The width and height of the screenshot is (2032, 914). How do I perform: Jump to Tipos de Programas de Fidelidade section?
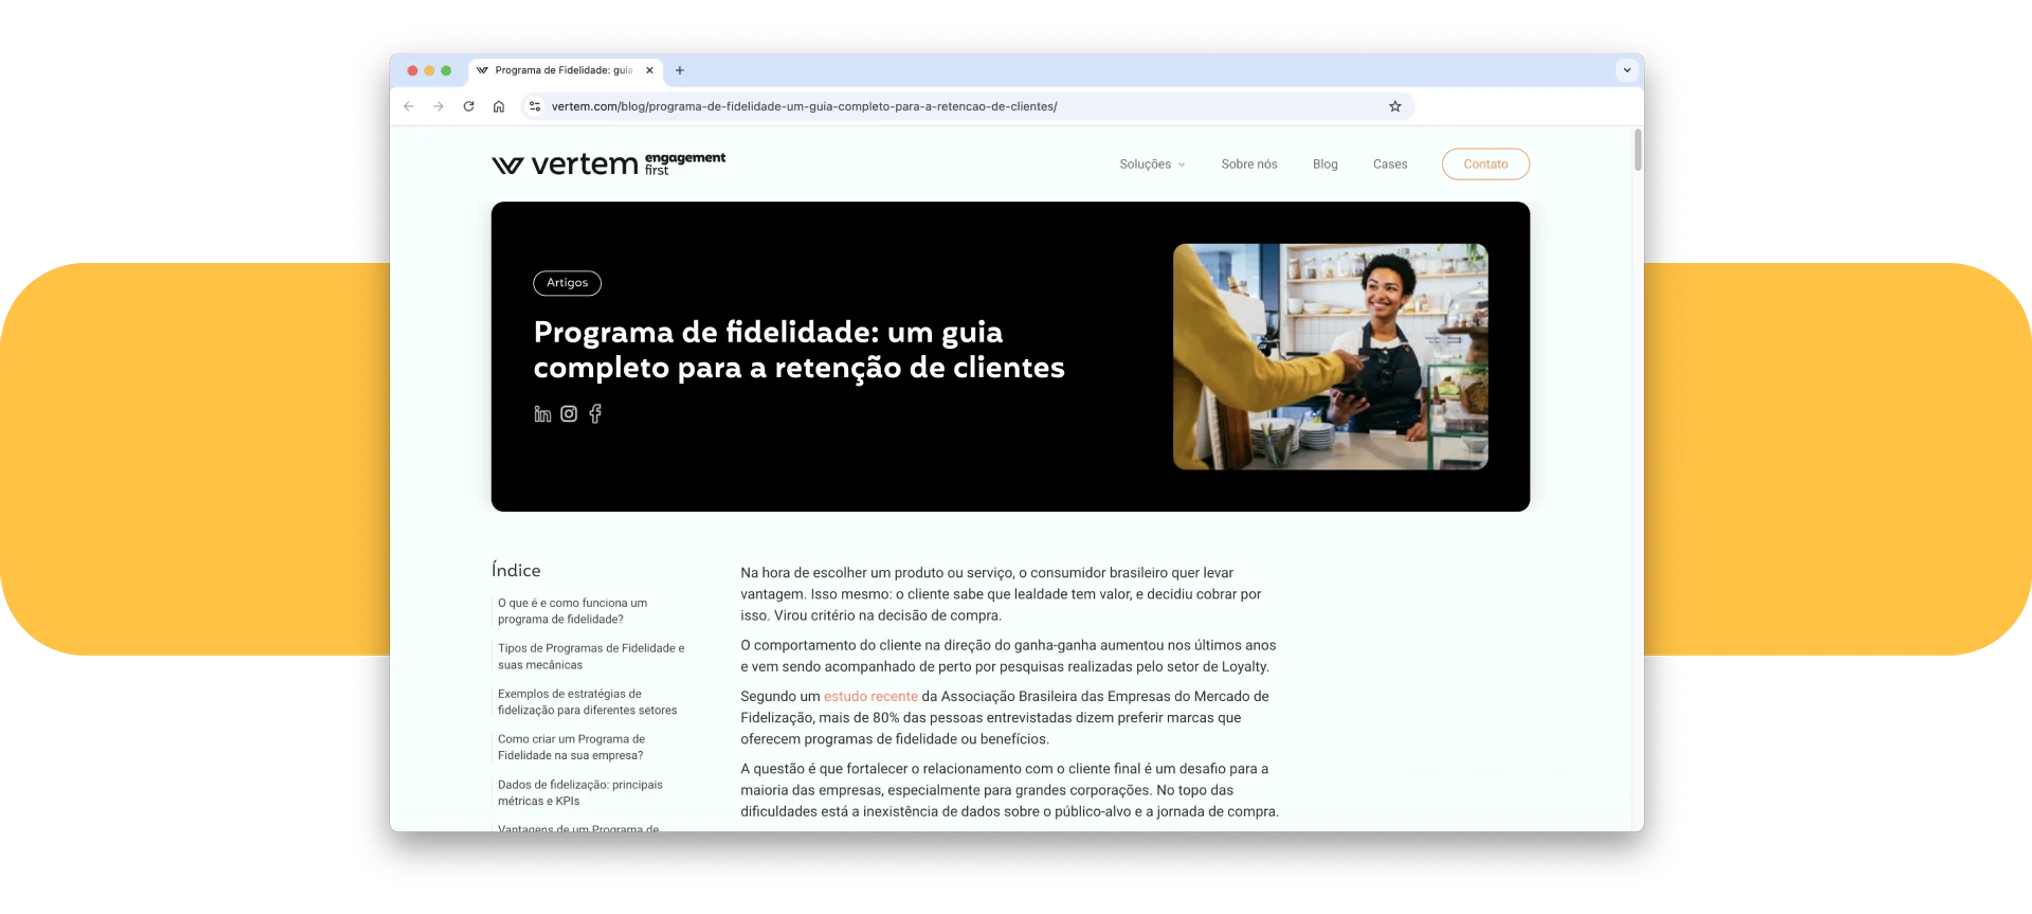pos(591,656)
